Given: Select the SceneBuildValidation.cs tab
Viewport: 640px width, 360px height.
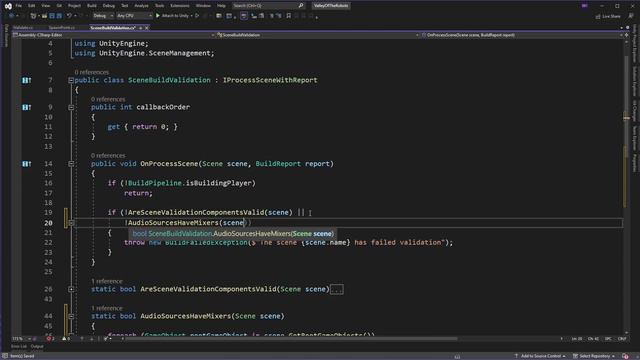Looking at the screenshot, I should coord(113,28).
